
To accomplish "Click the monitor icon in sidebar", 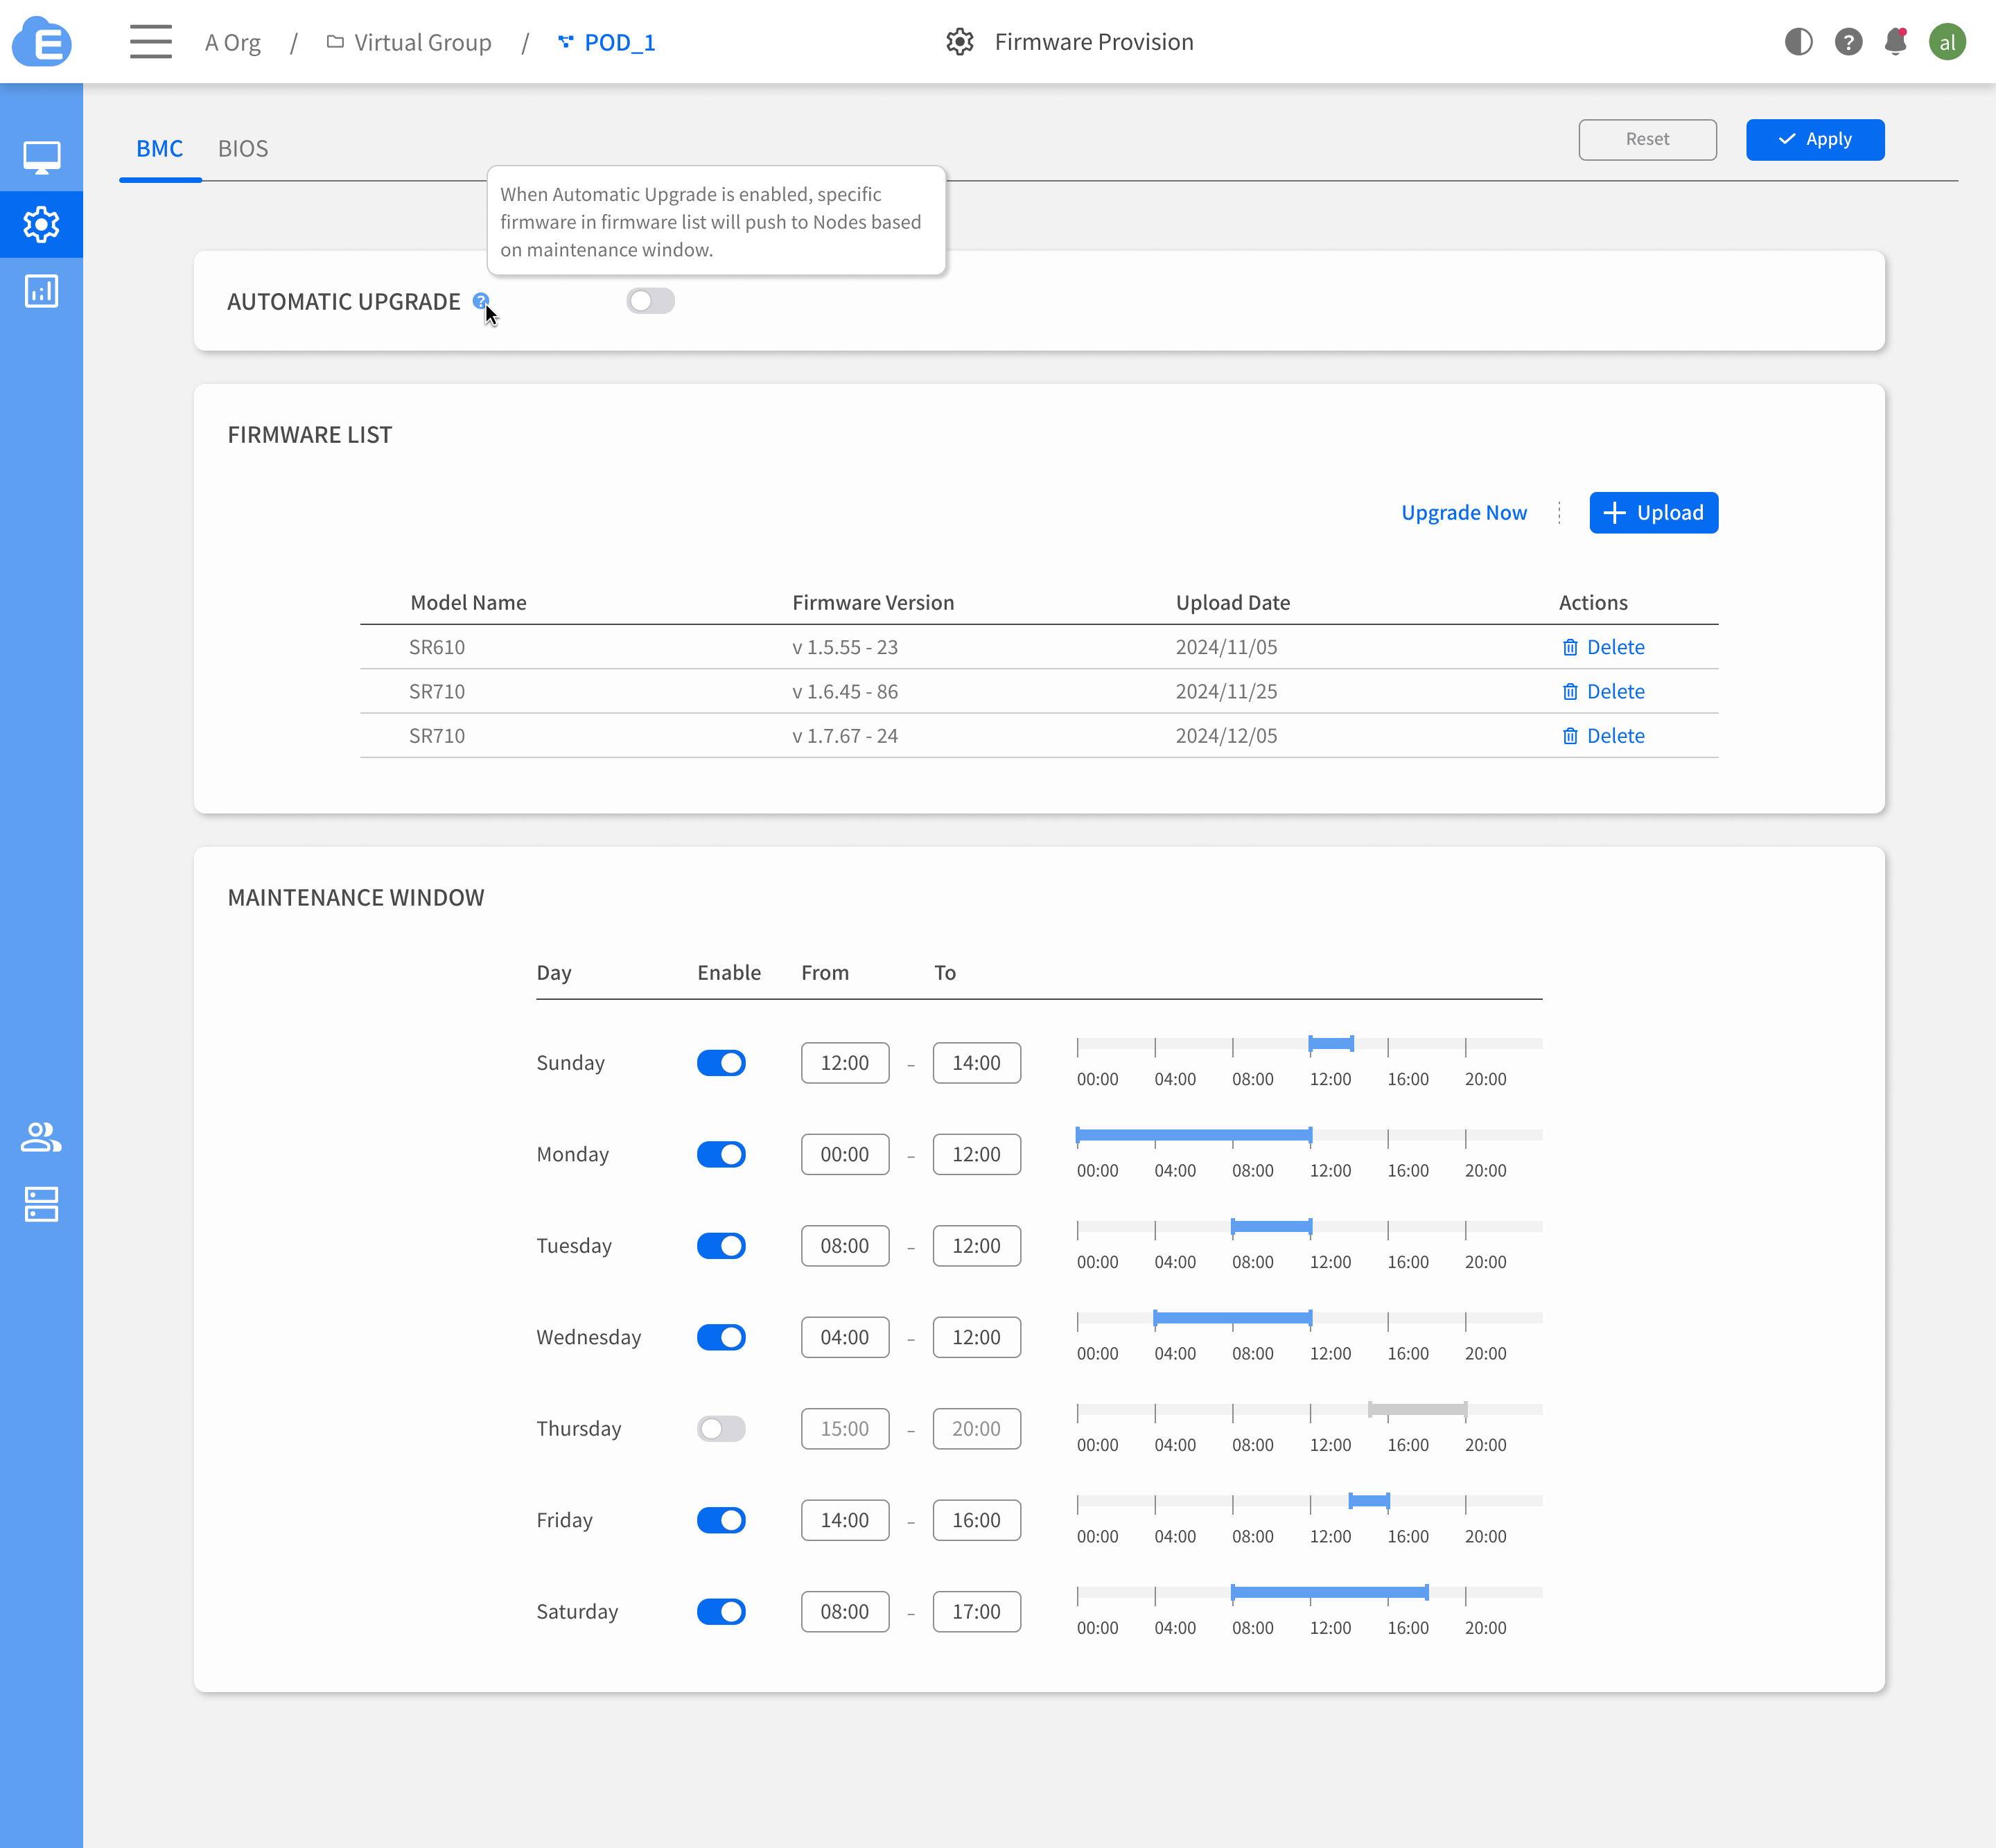I will (x=41, y=157).
